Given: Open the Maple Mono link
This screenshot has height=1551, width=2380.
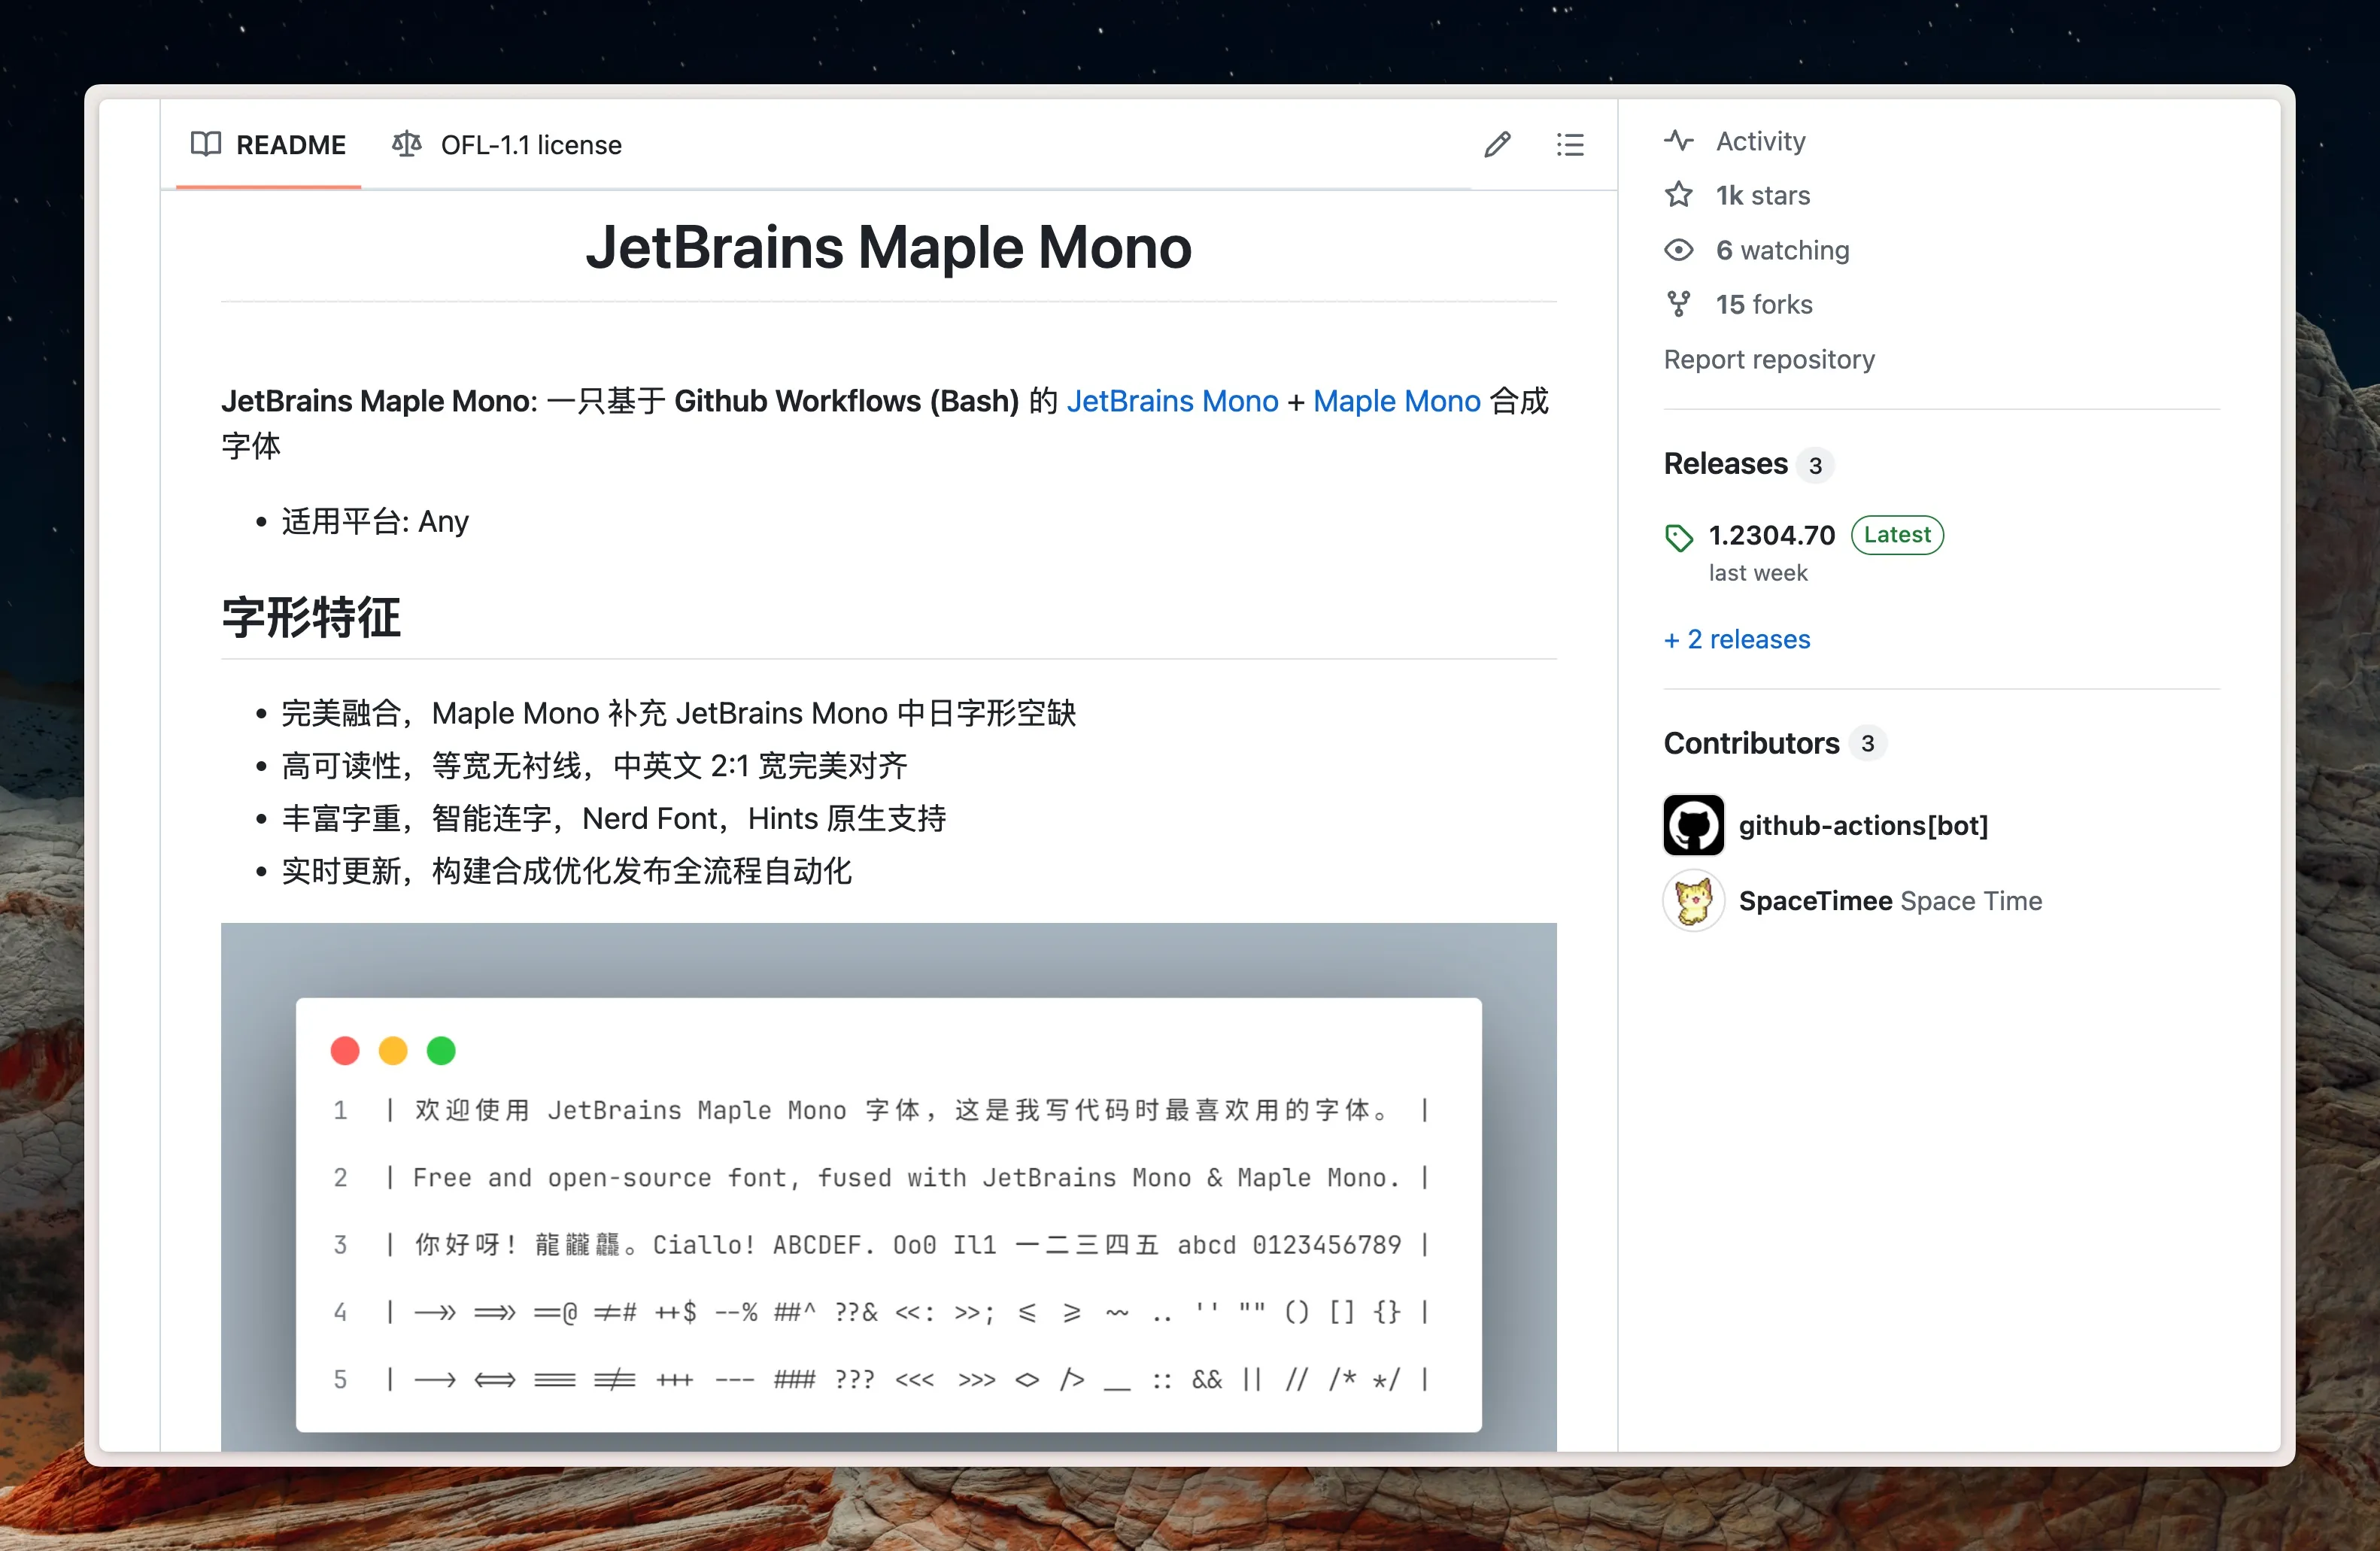Looking at the screenshot, I should (x=1396, y=401).
